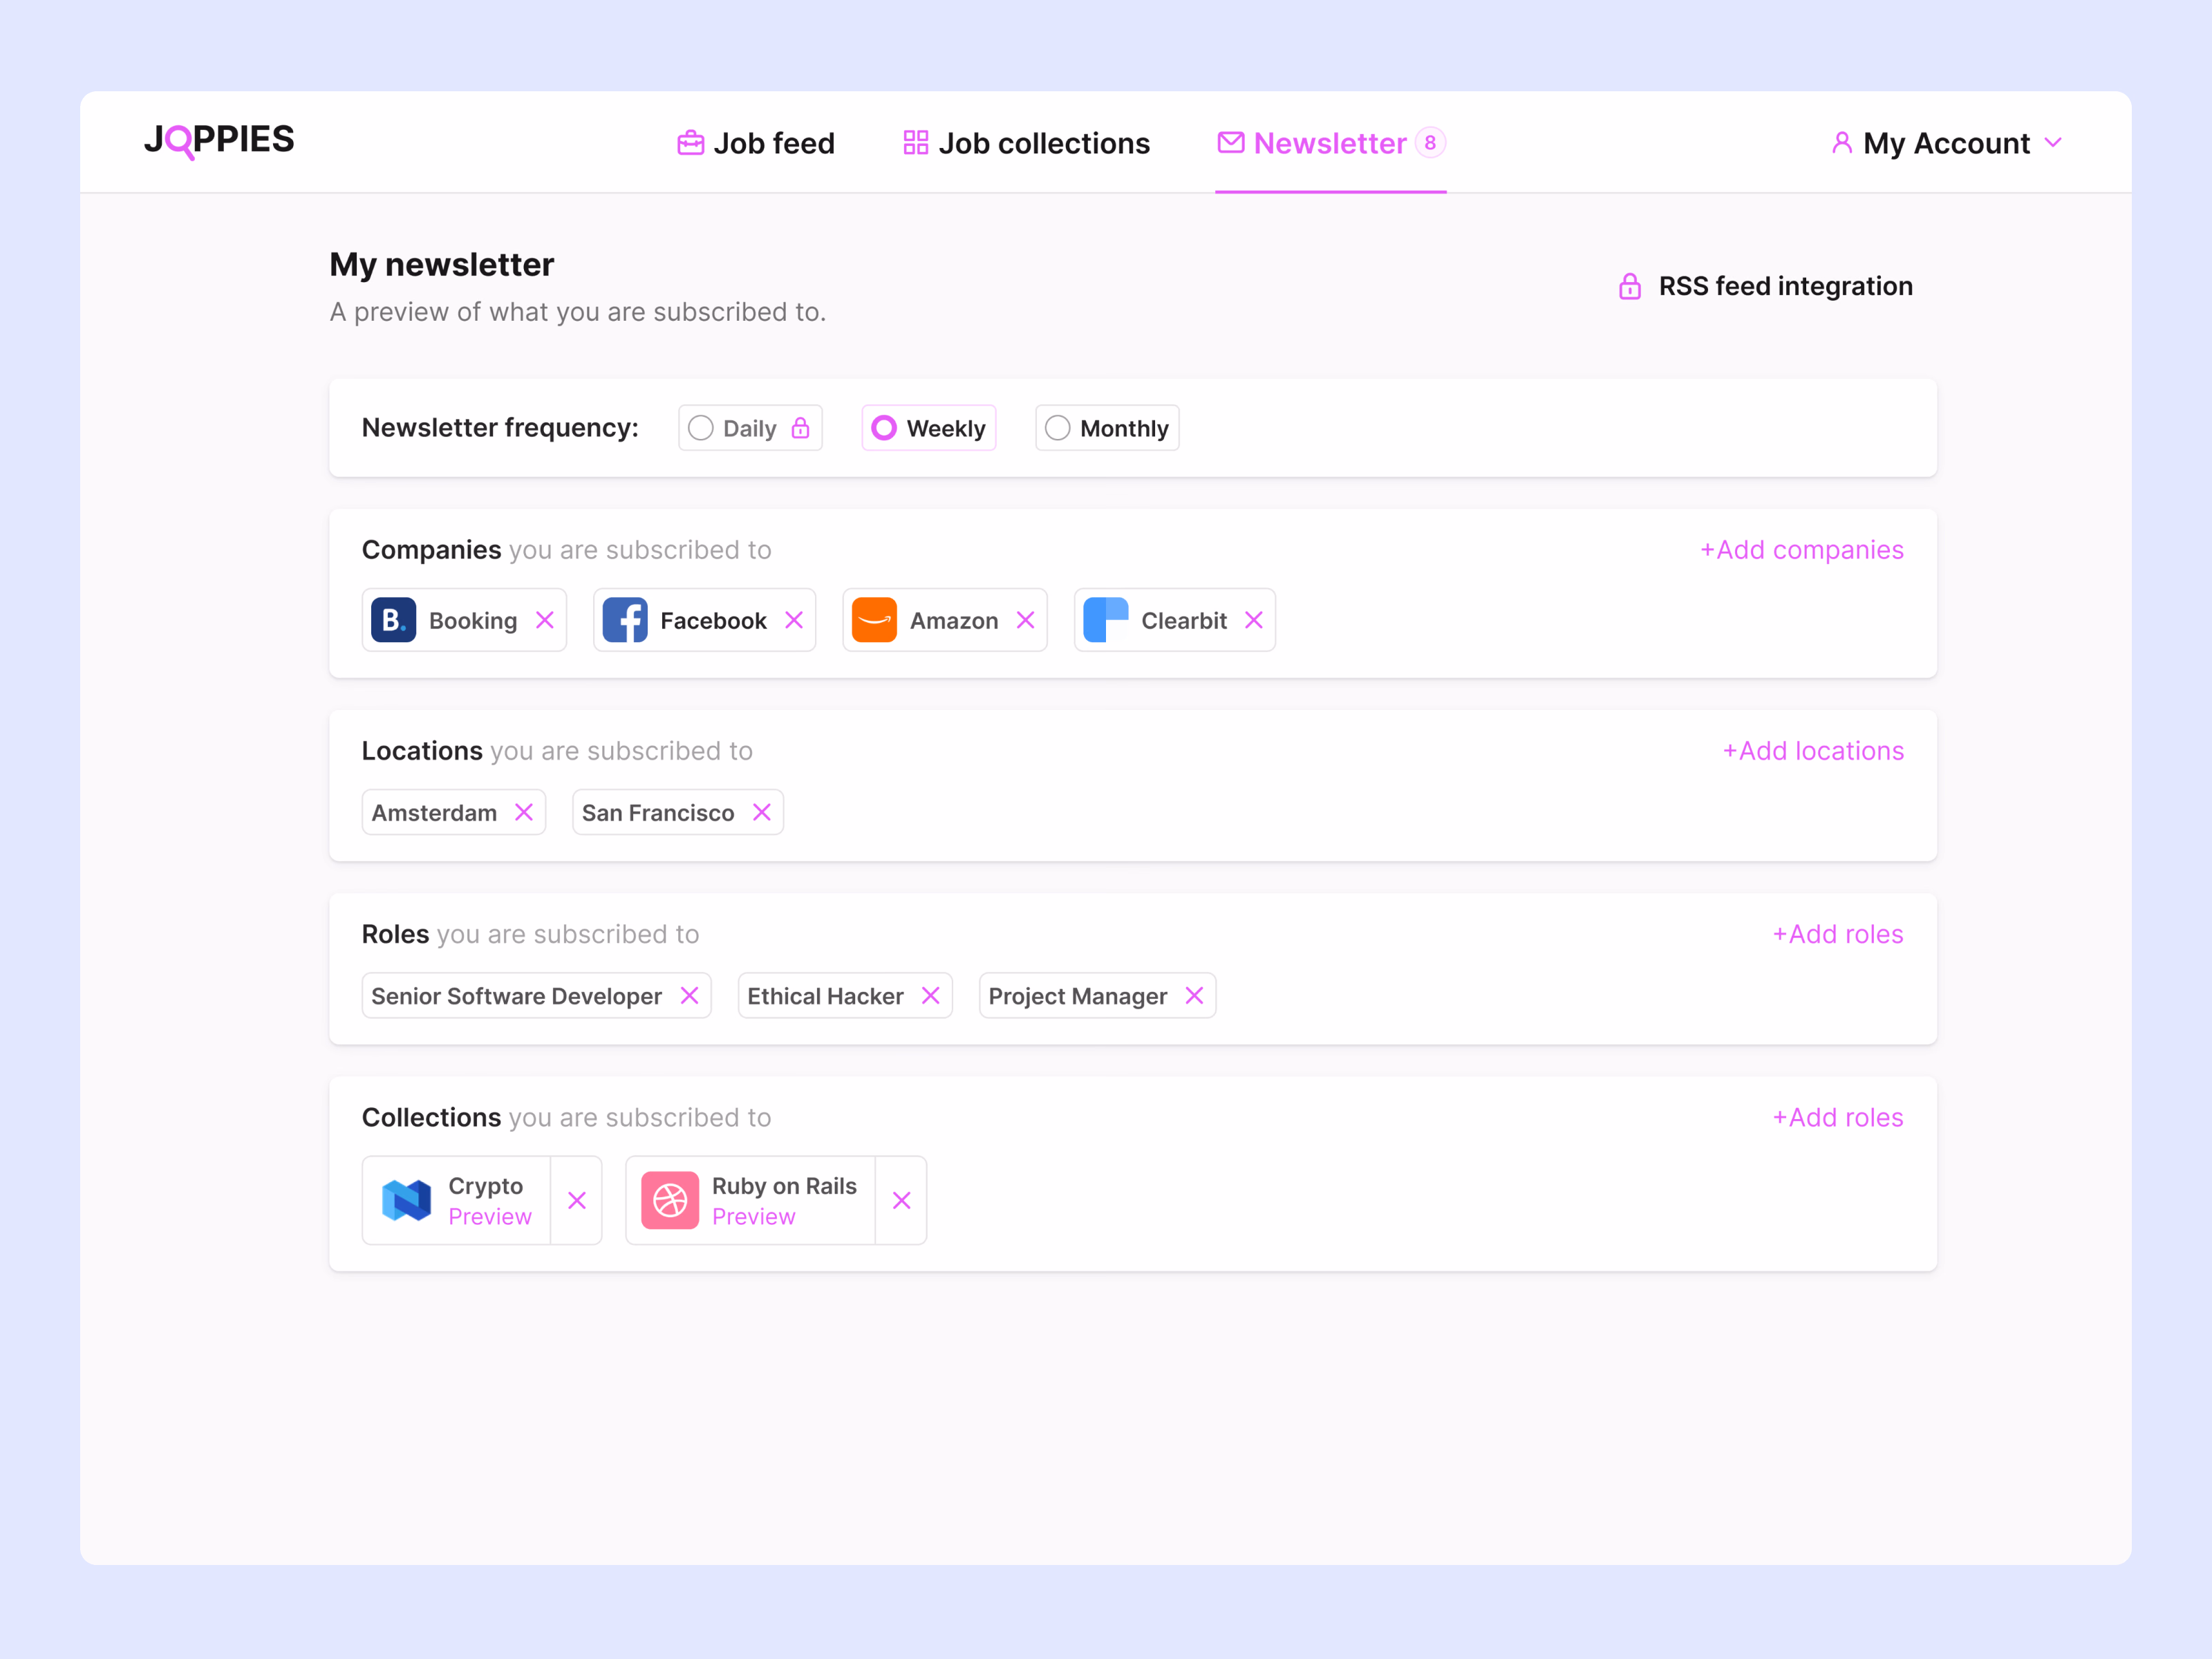Click the My Account user icon
Screen dimensions: 2212x1659
pos(1842,143)
